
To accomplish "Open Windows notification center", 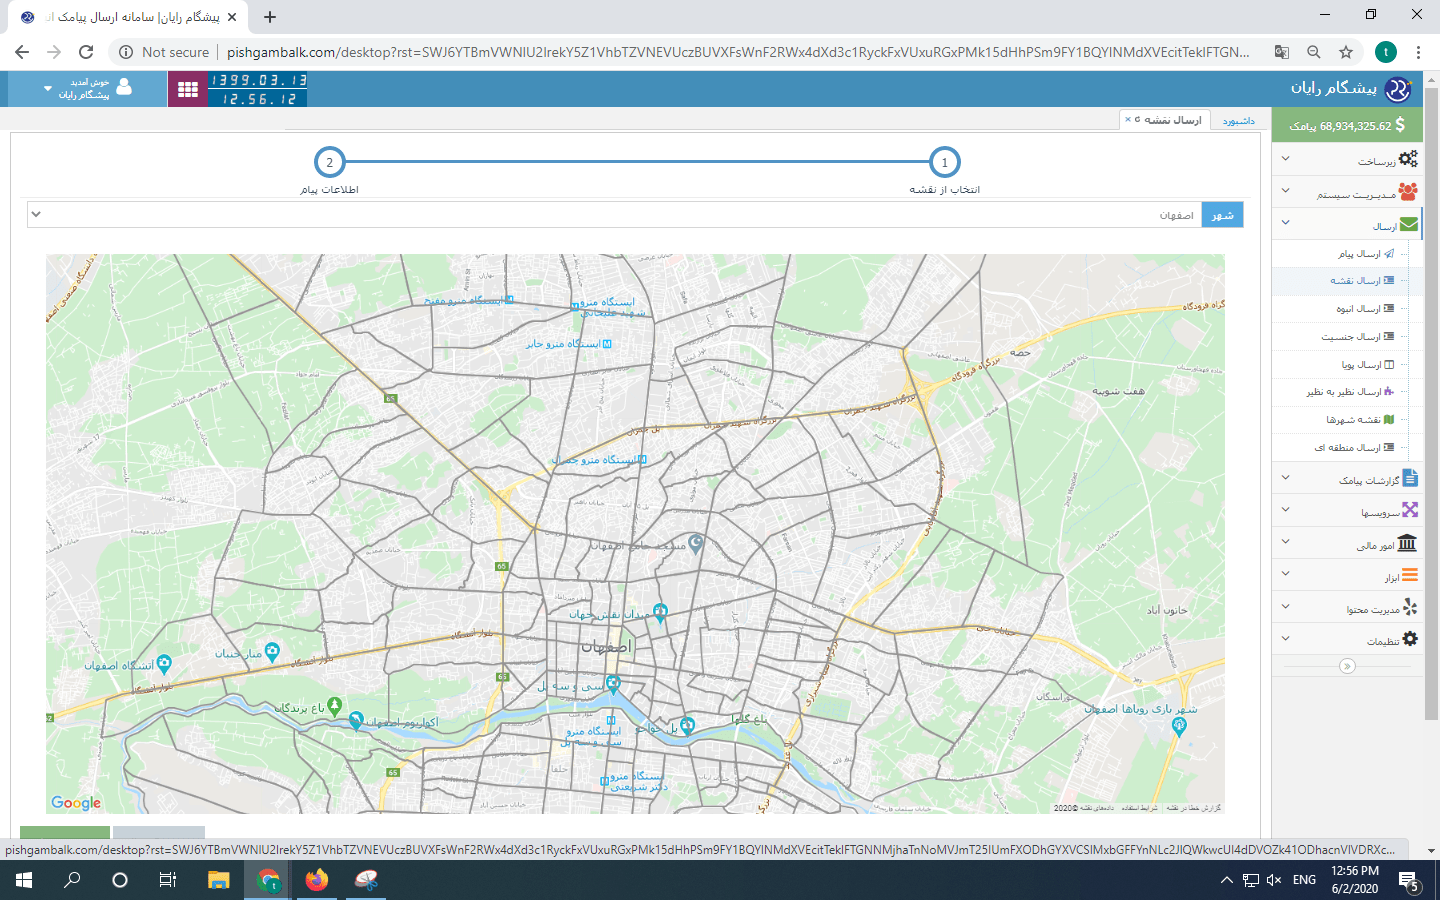I will (x=1409, y=881).
